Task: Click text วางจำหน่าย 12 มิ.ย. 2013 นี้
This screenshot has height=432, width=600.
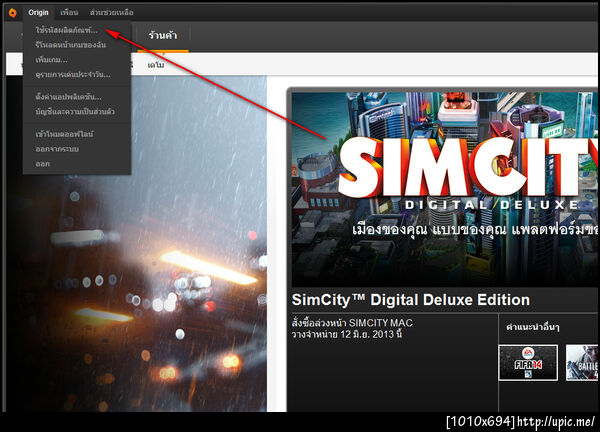Action: pos(347,334)
